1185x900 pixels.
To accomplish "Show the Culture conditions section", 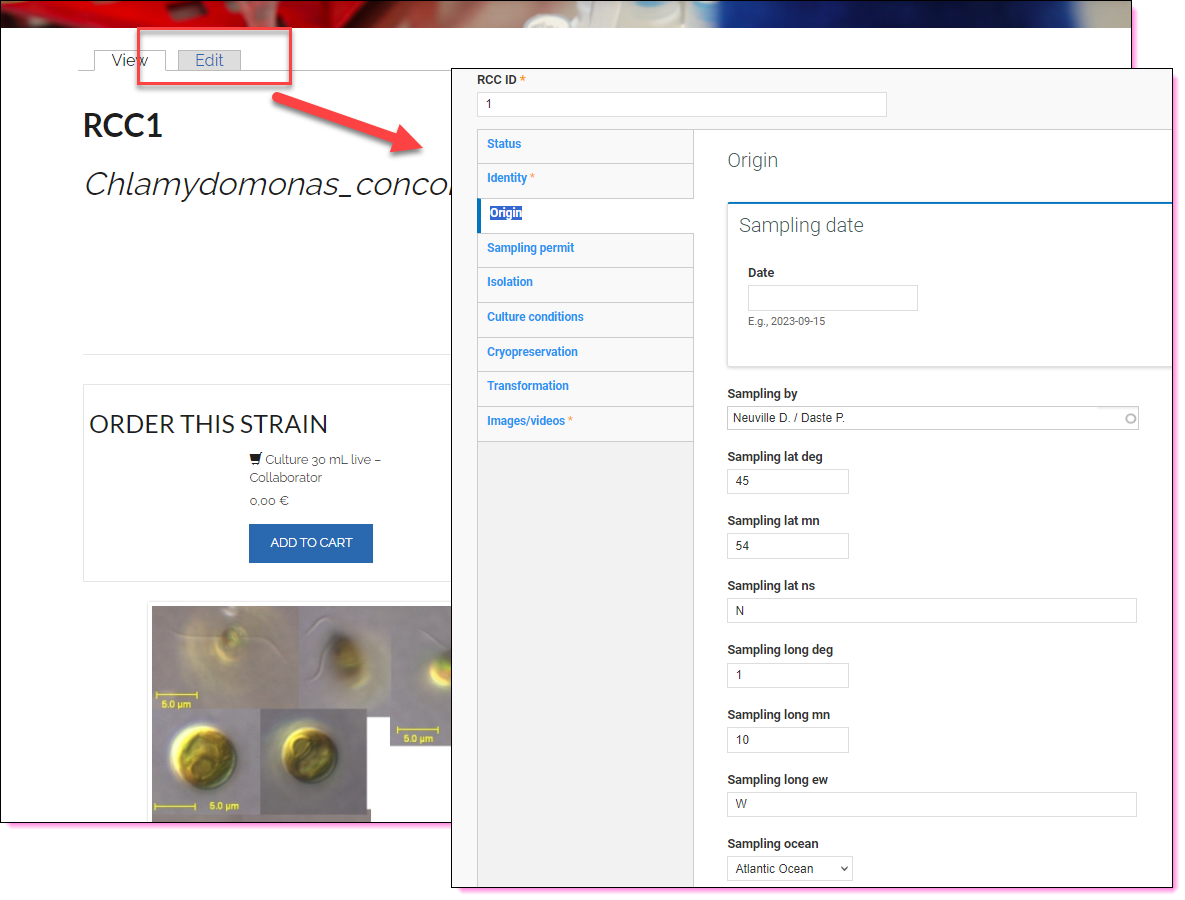I will [x=535, y=317].
